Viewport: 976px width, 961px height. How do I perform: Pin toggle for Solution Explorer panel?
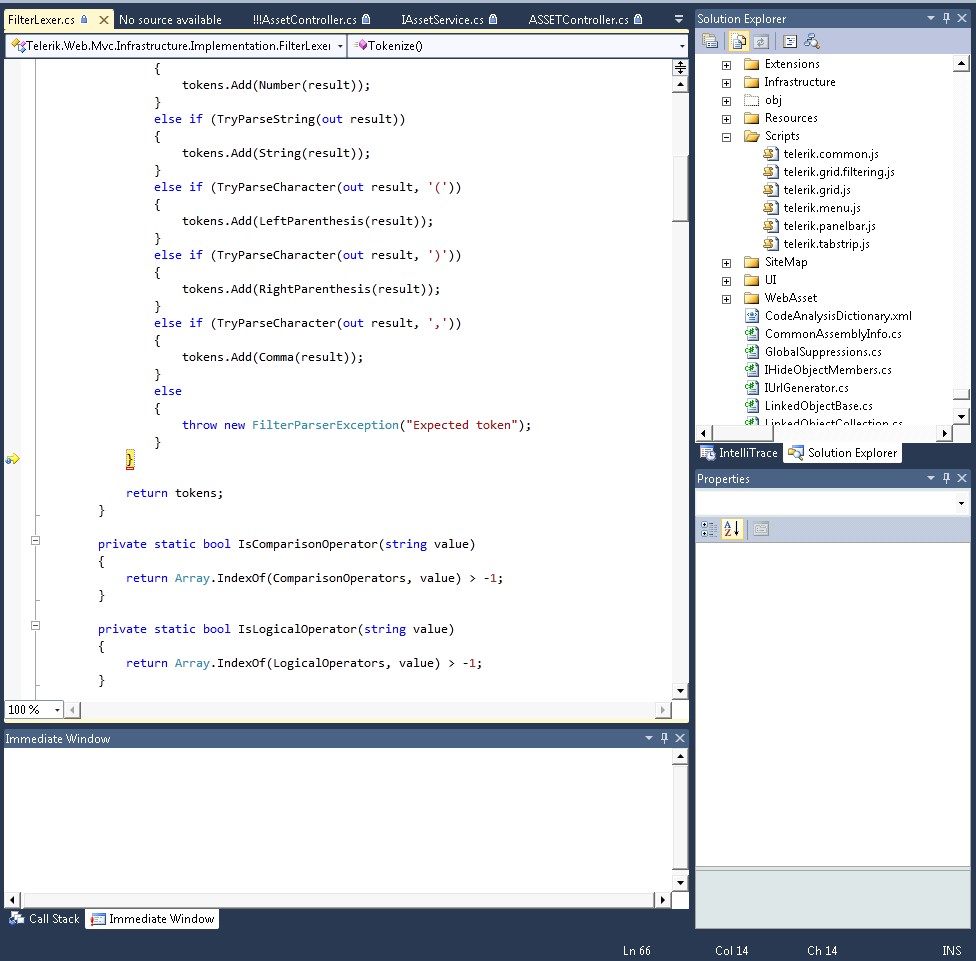pos(946,18)
